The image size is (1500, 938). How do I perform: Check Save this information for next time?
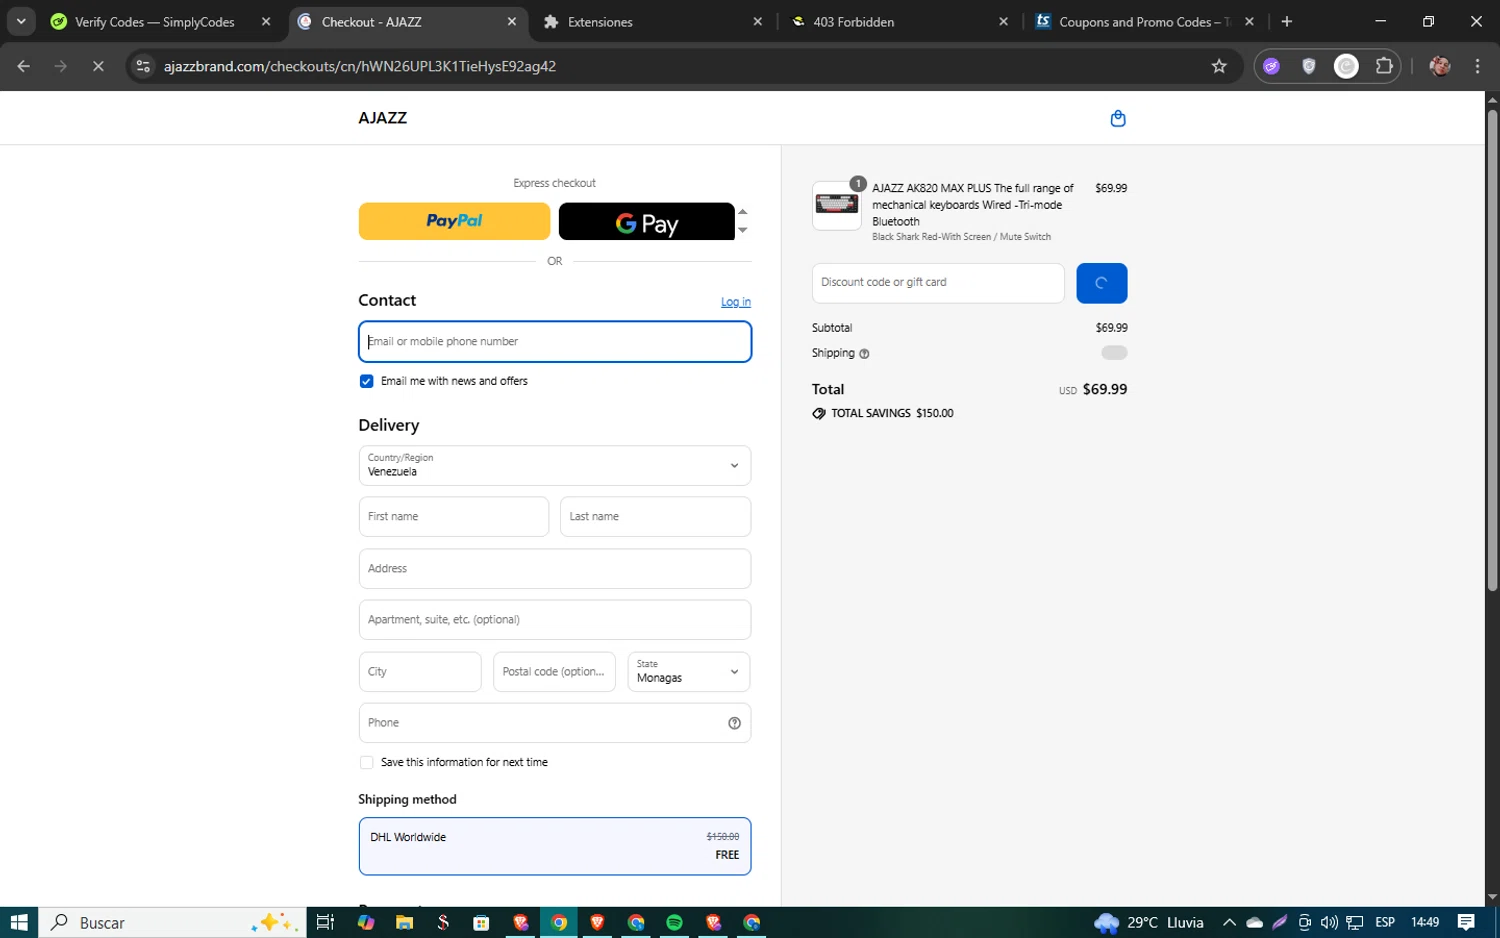point(366,762)
